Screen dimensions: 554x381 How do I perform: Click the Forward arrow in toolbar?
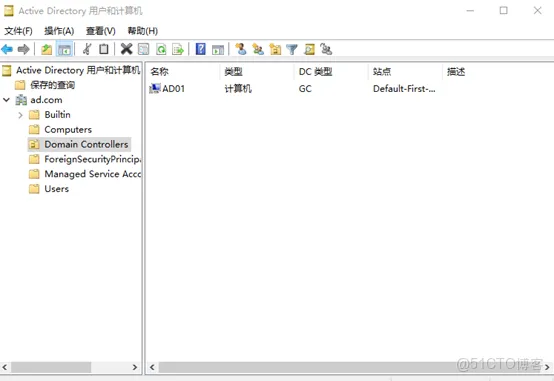coord(24,49)
